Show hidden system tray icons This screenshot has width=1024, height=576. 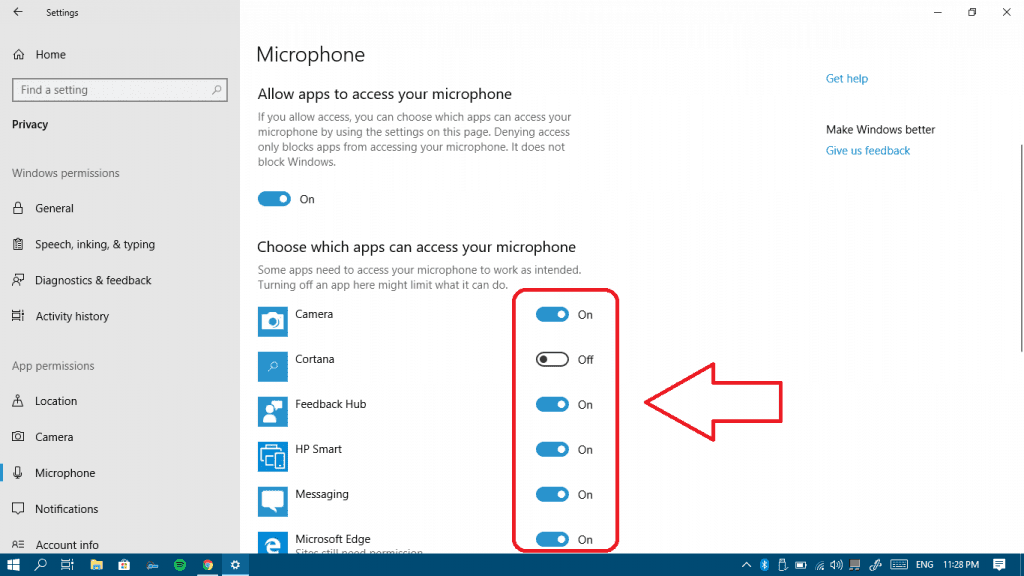coord(746,565)
